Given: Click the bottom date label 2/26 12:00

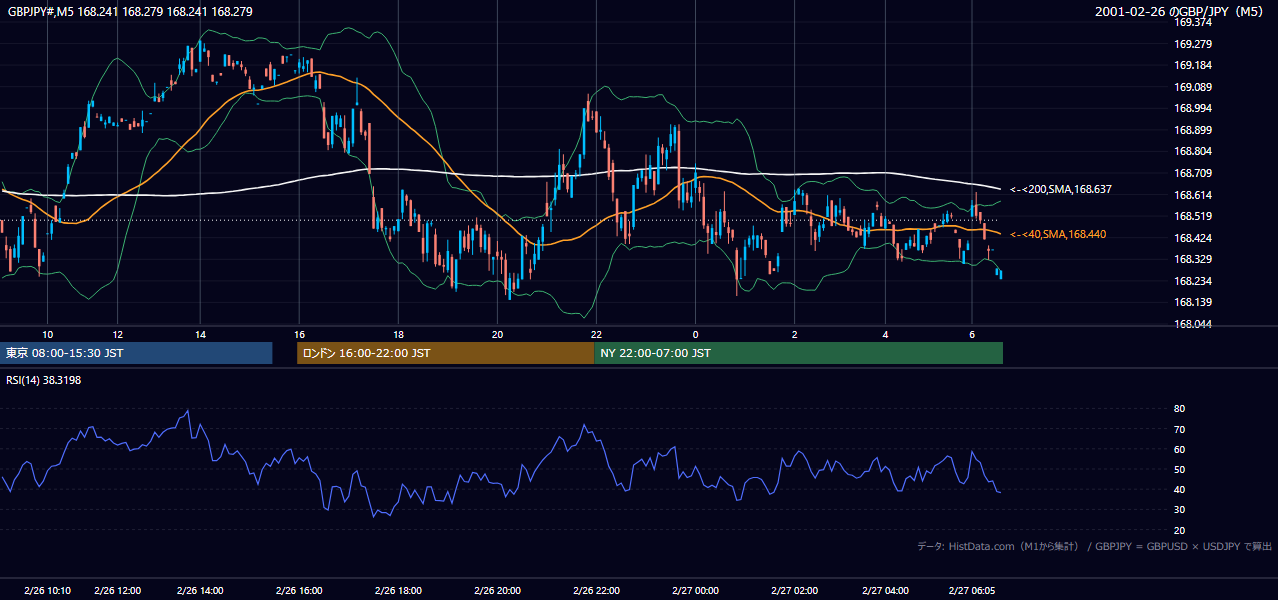Looking at the screenshot, I should pyautogui.click(x=117, y=590).
